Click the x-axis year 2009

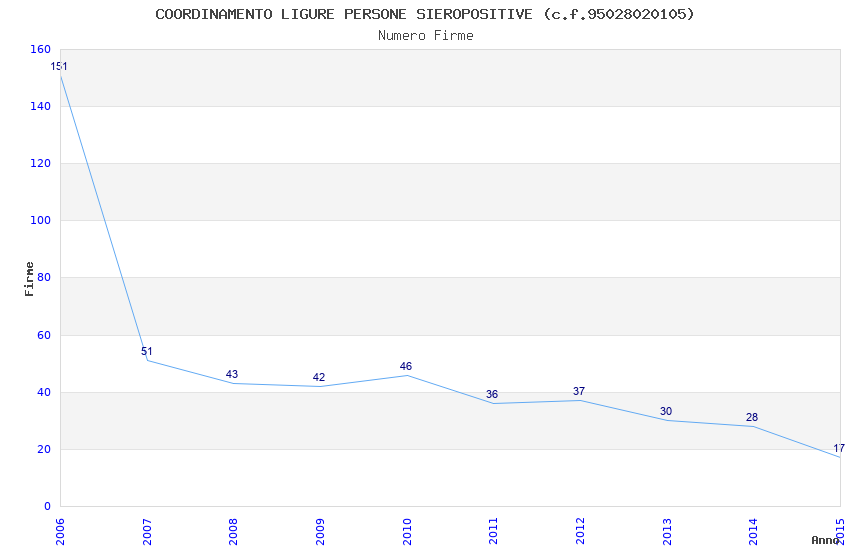(x=320, y=532)
